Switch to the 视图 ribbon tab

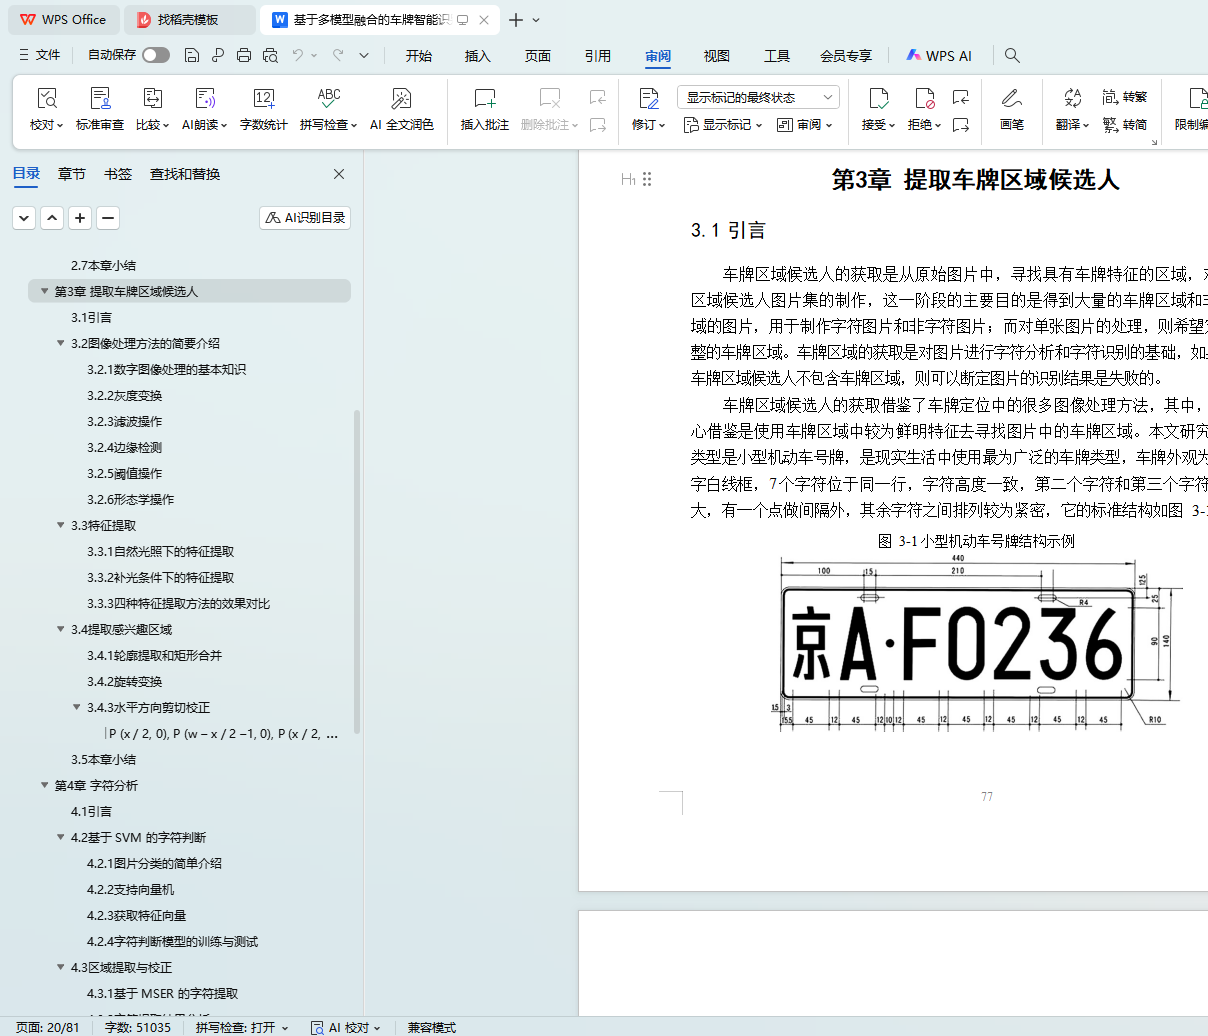pyautogui.click(x=716, y=56)
